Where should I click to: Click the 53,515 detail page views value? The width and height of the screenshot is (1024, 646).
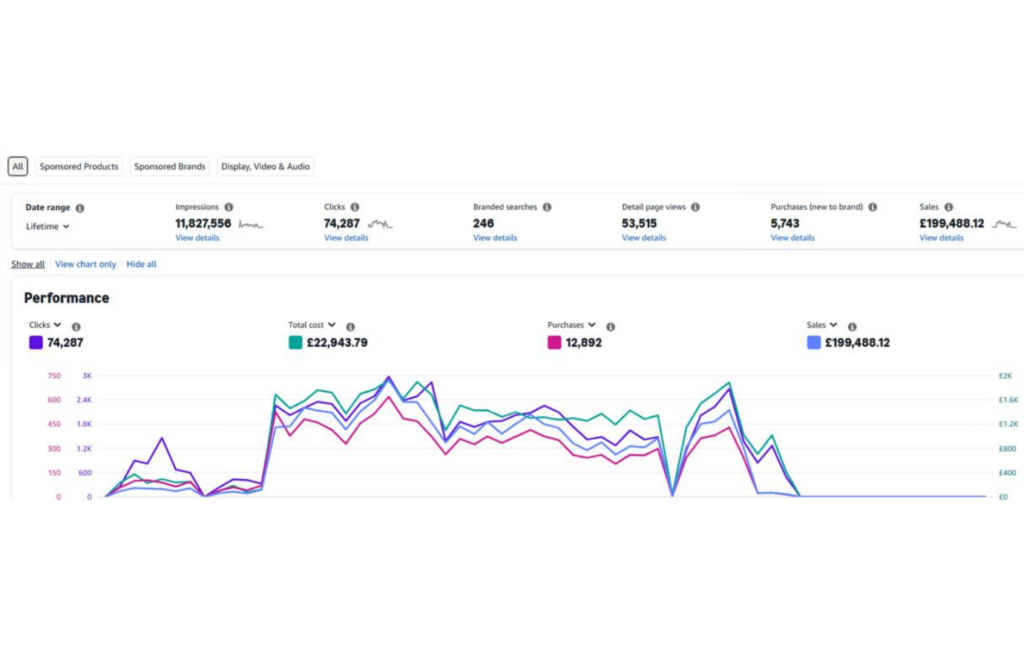pos(639,223)
